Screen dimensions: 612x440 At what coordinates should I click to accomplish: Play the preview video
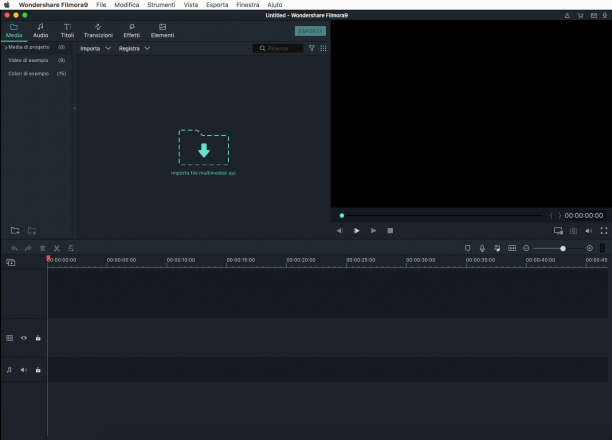pos(356,231)
